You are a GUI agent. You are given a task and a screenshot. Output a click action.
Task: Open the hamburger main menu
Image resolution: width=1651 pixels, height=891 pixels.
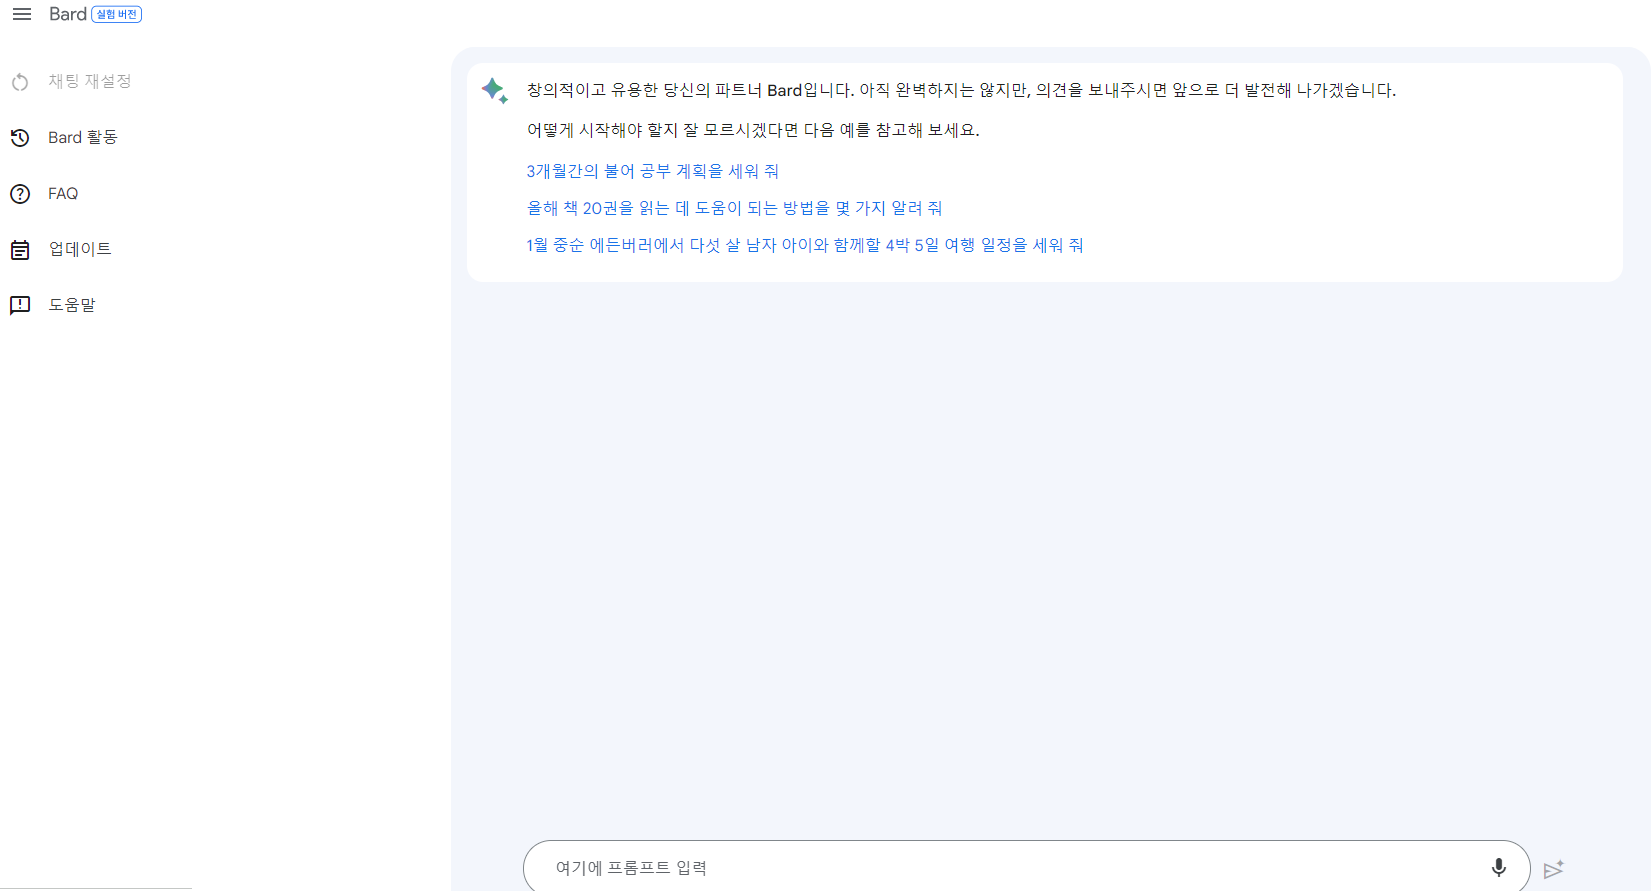[21, 14]
